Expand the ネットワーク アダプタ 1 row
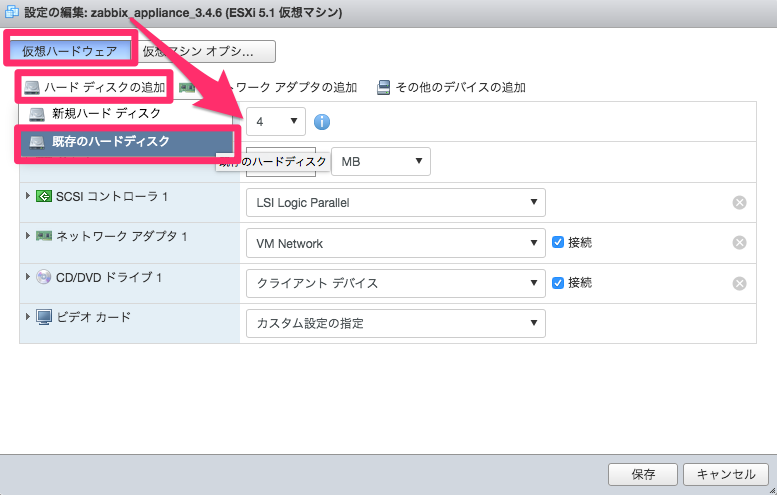 pos(28,235)
